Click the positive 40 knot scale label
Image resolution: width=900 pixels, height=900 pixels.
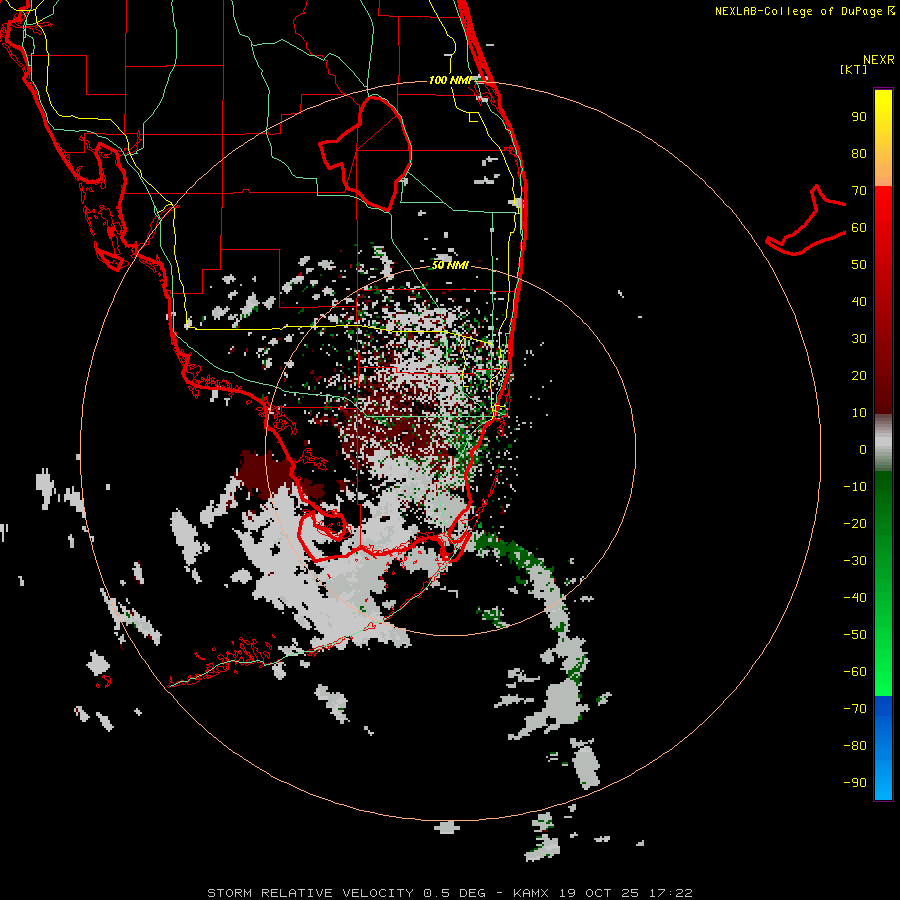(x=859, y=302)
